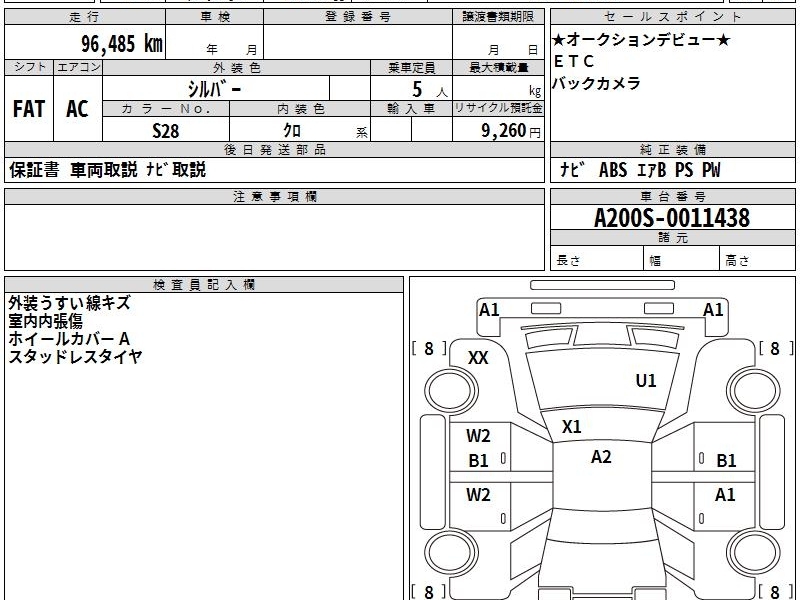The image size is (800, 600).
Task: Click A1 mark below the right B1
Action: (x=725, y=494)
